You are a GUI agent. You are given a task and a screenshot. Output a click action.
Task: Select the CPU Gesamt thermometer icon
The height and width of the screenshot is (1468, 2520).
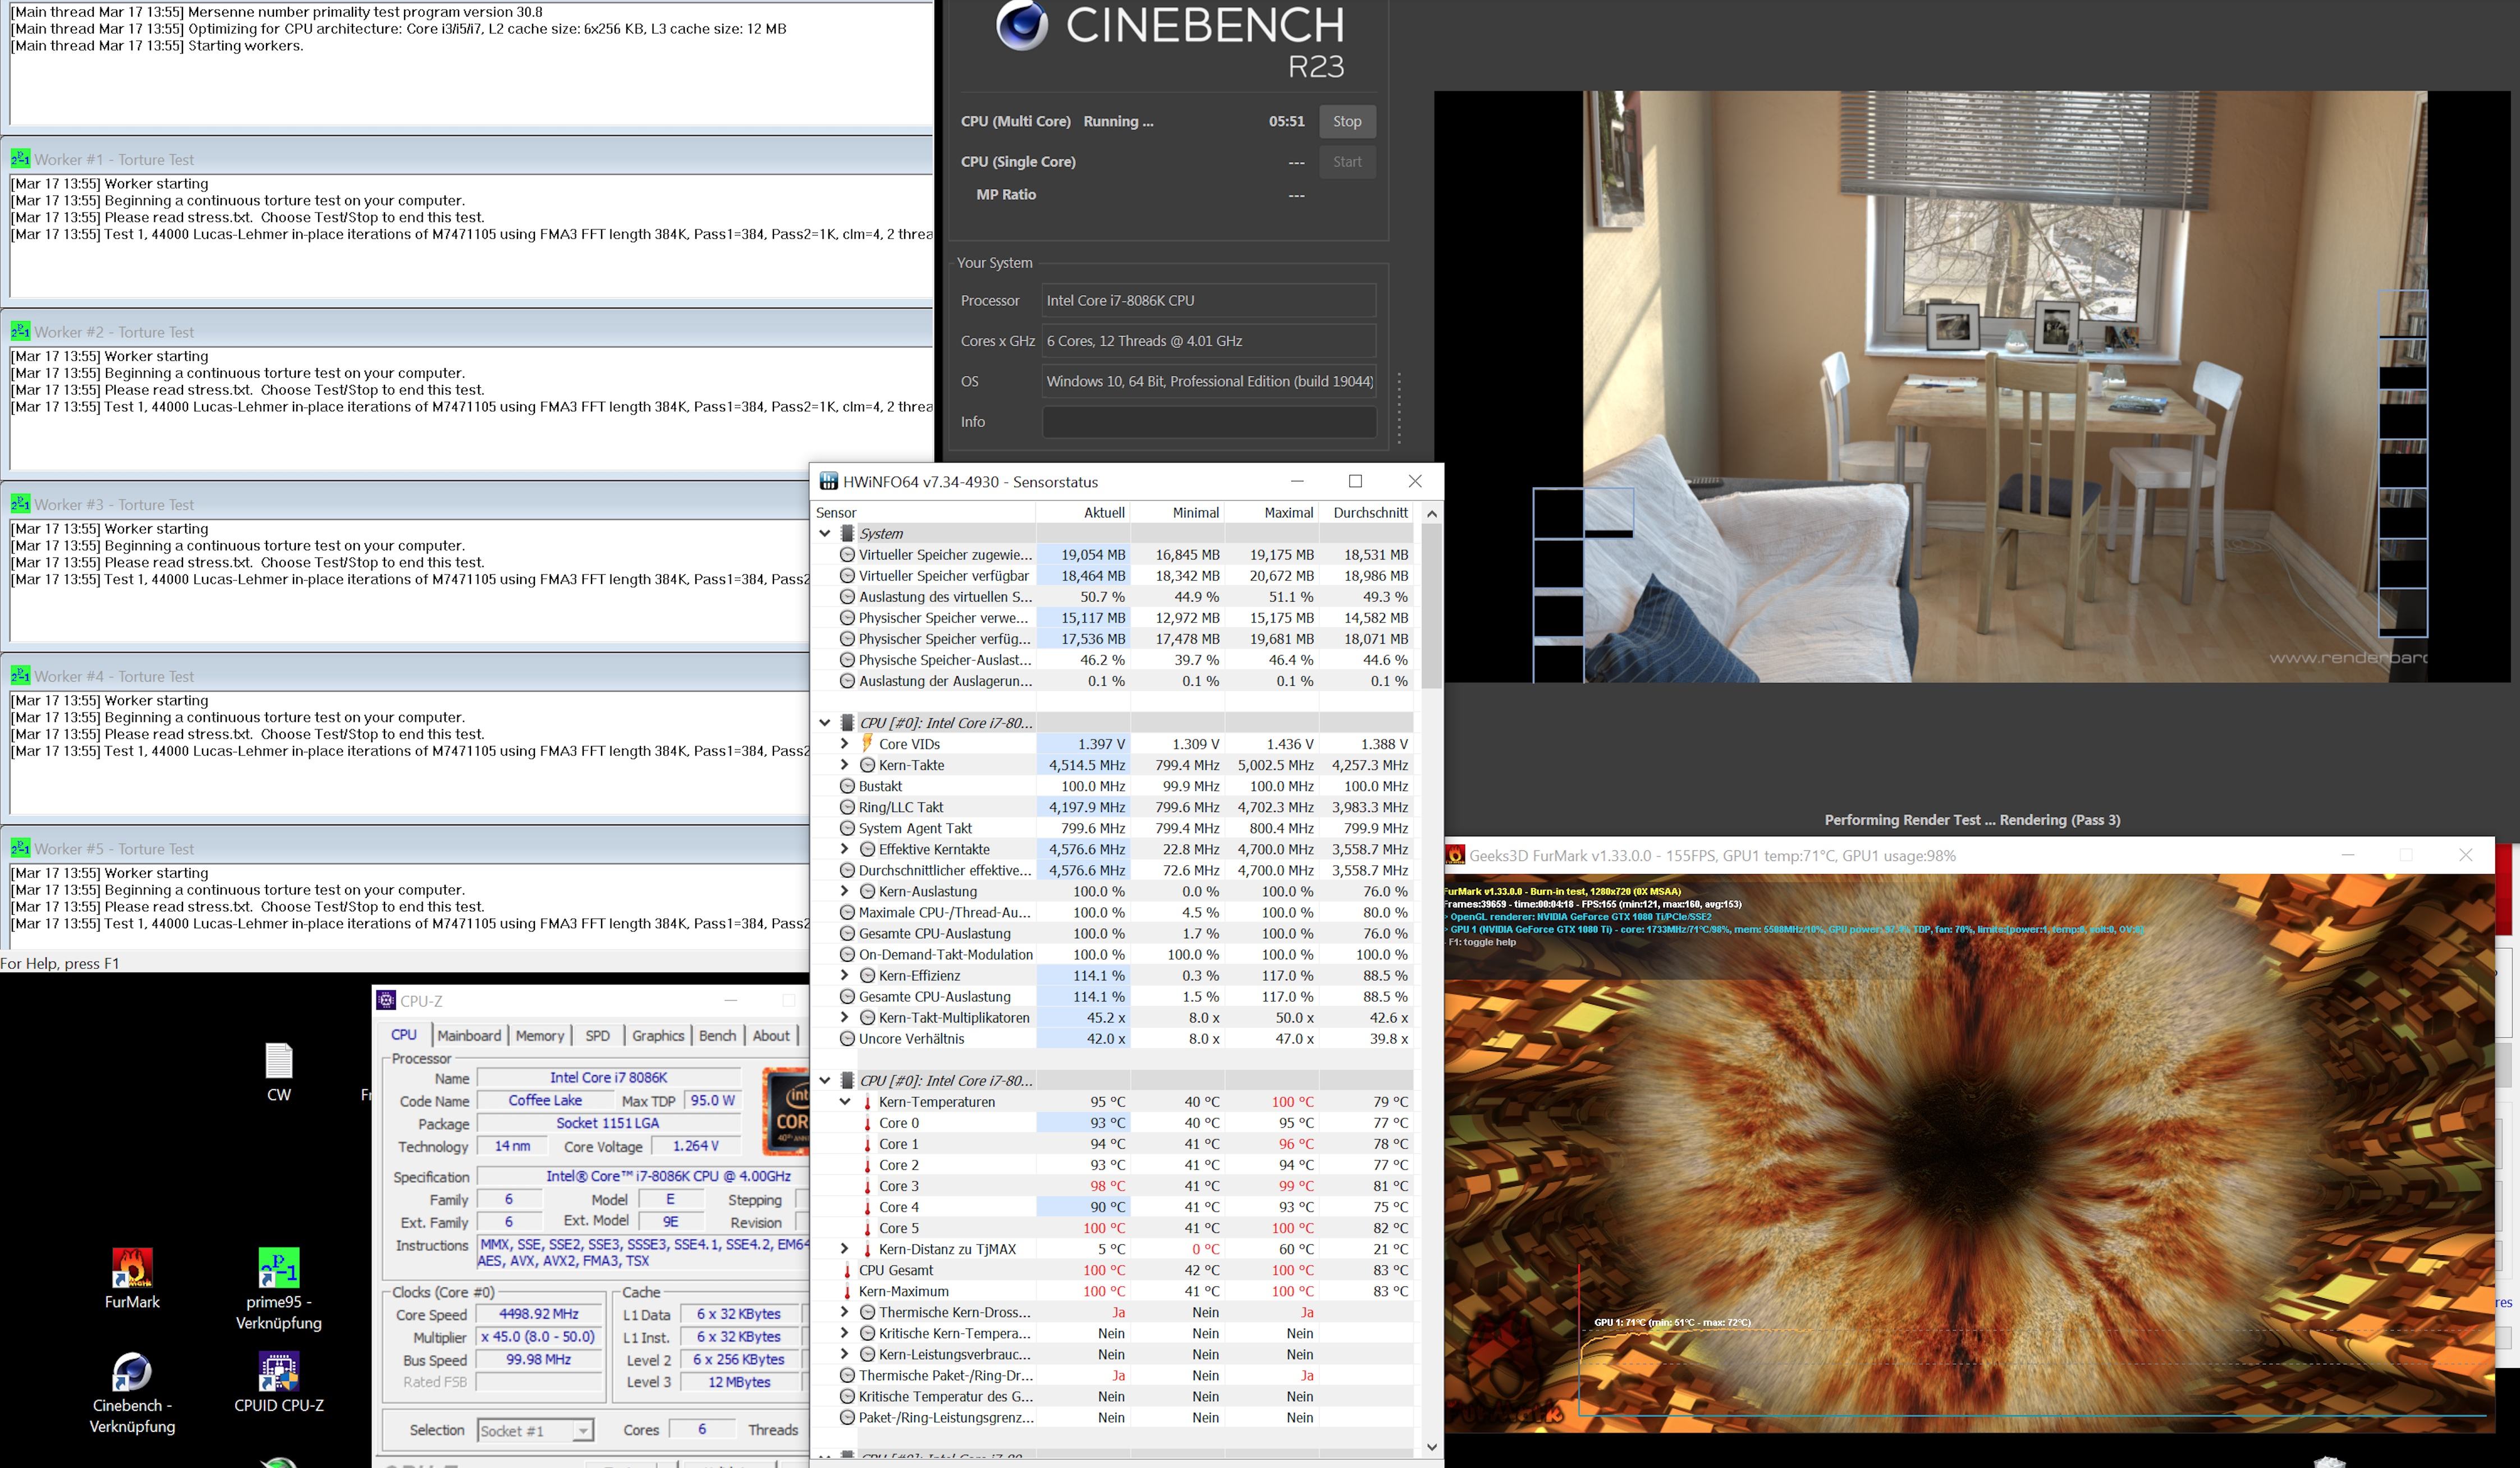click(x=847, y=1270)
